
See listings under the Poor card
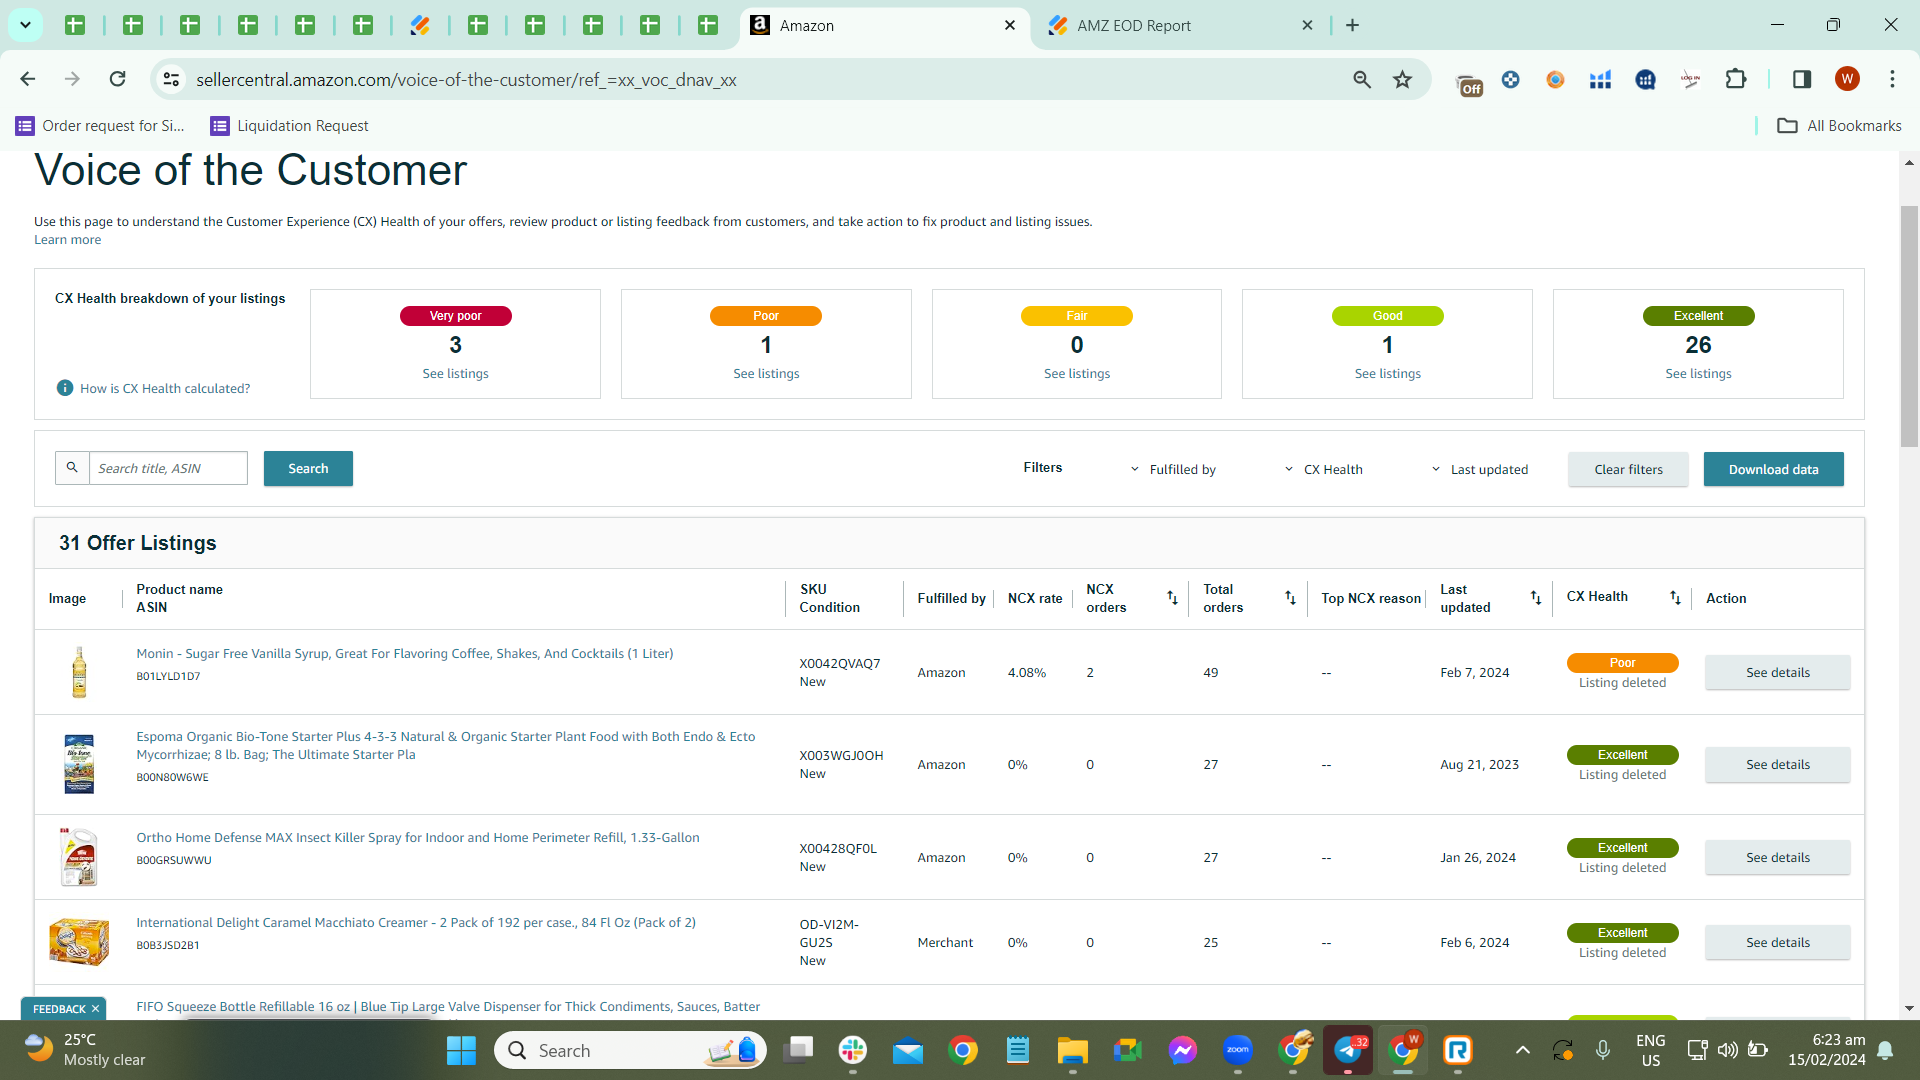click(x=766, y=374)
